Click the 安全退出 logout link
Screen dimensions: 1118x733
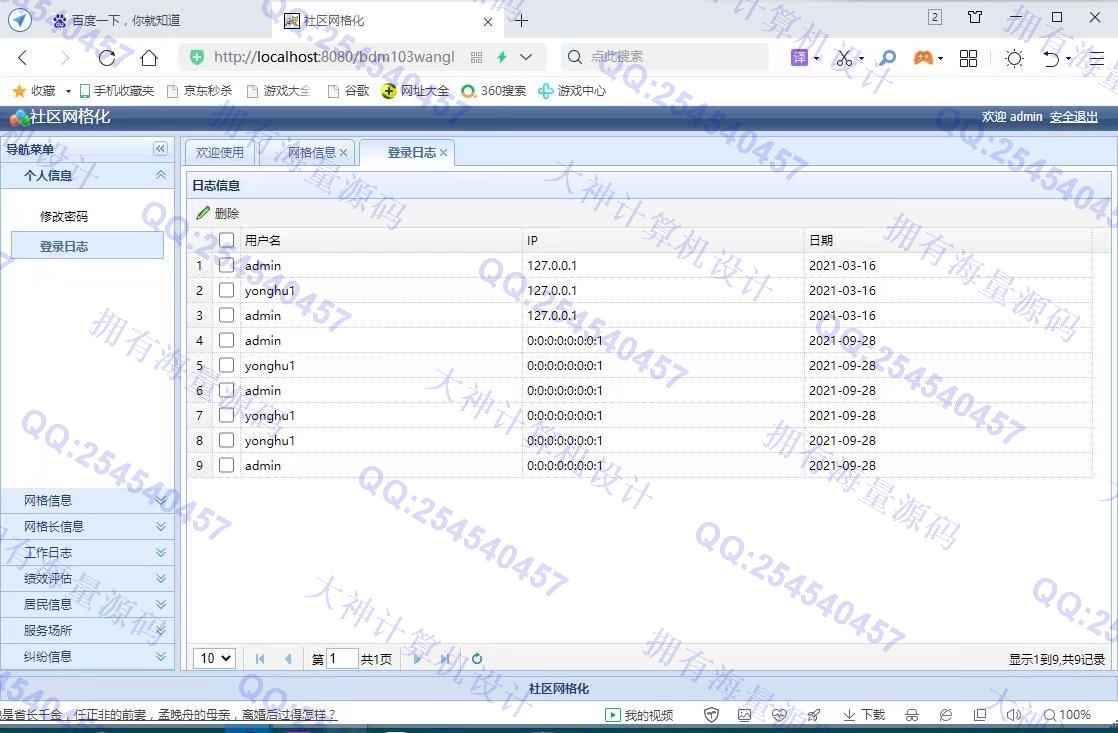pos(1073,116)
